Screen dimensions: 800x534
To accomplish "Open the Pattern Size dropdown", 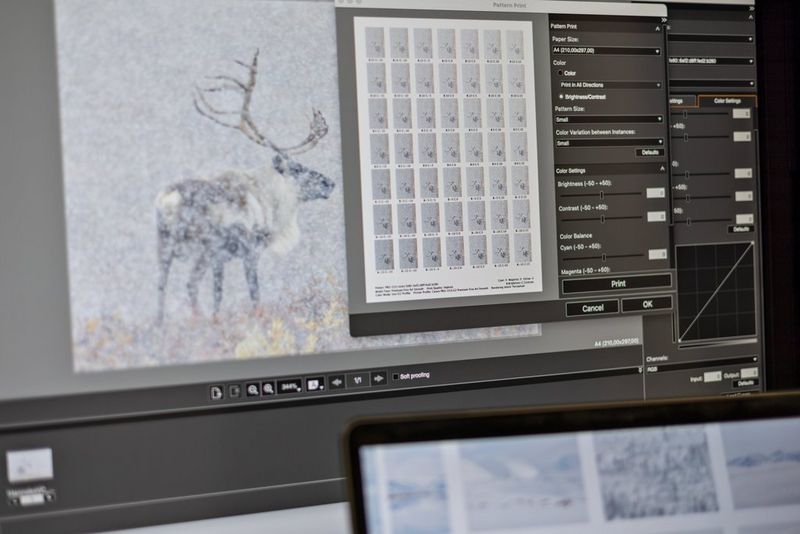I will point(609,119).
